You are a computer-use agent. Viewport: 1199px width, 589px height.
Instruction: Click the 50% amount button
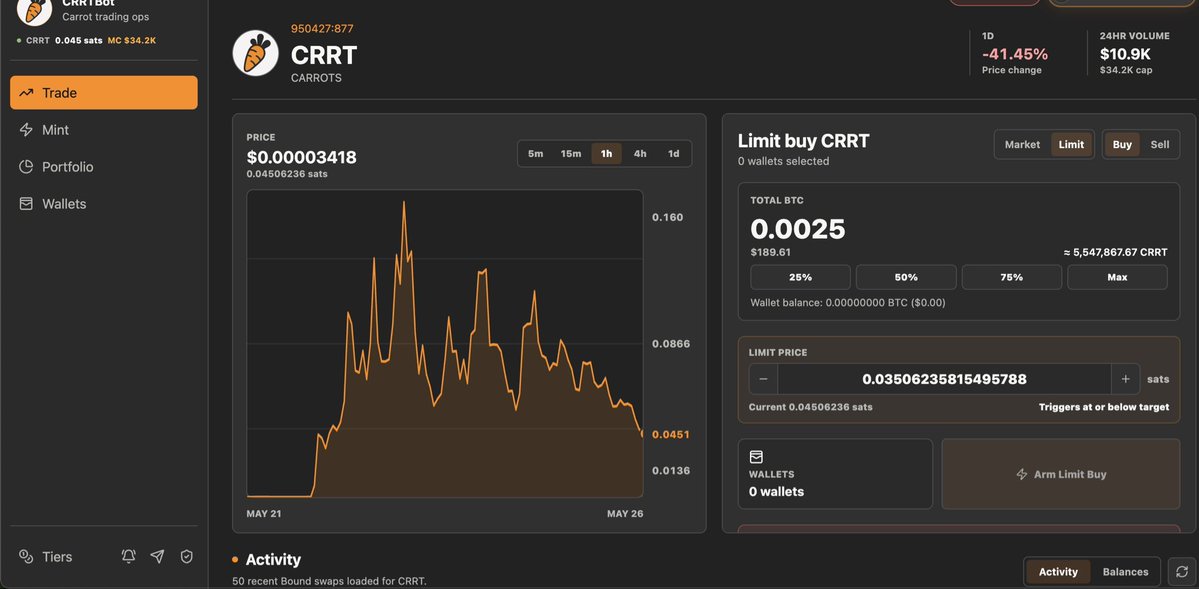click(x=906, y=277)
